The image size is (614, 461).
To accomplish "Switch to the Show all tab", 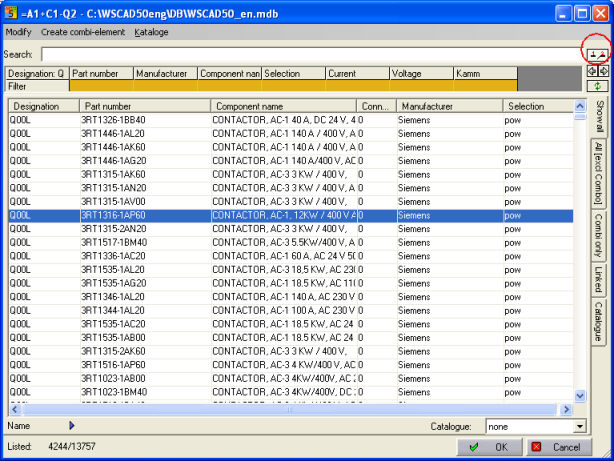I will (x=599, y=116).
